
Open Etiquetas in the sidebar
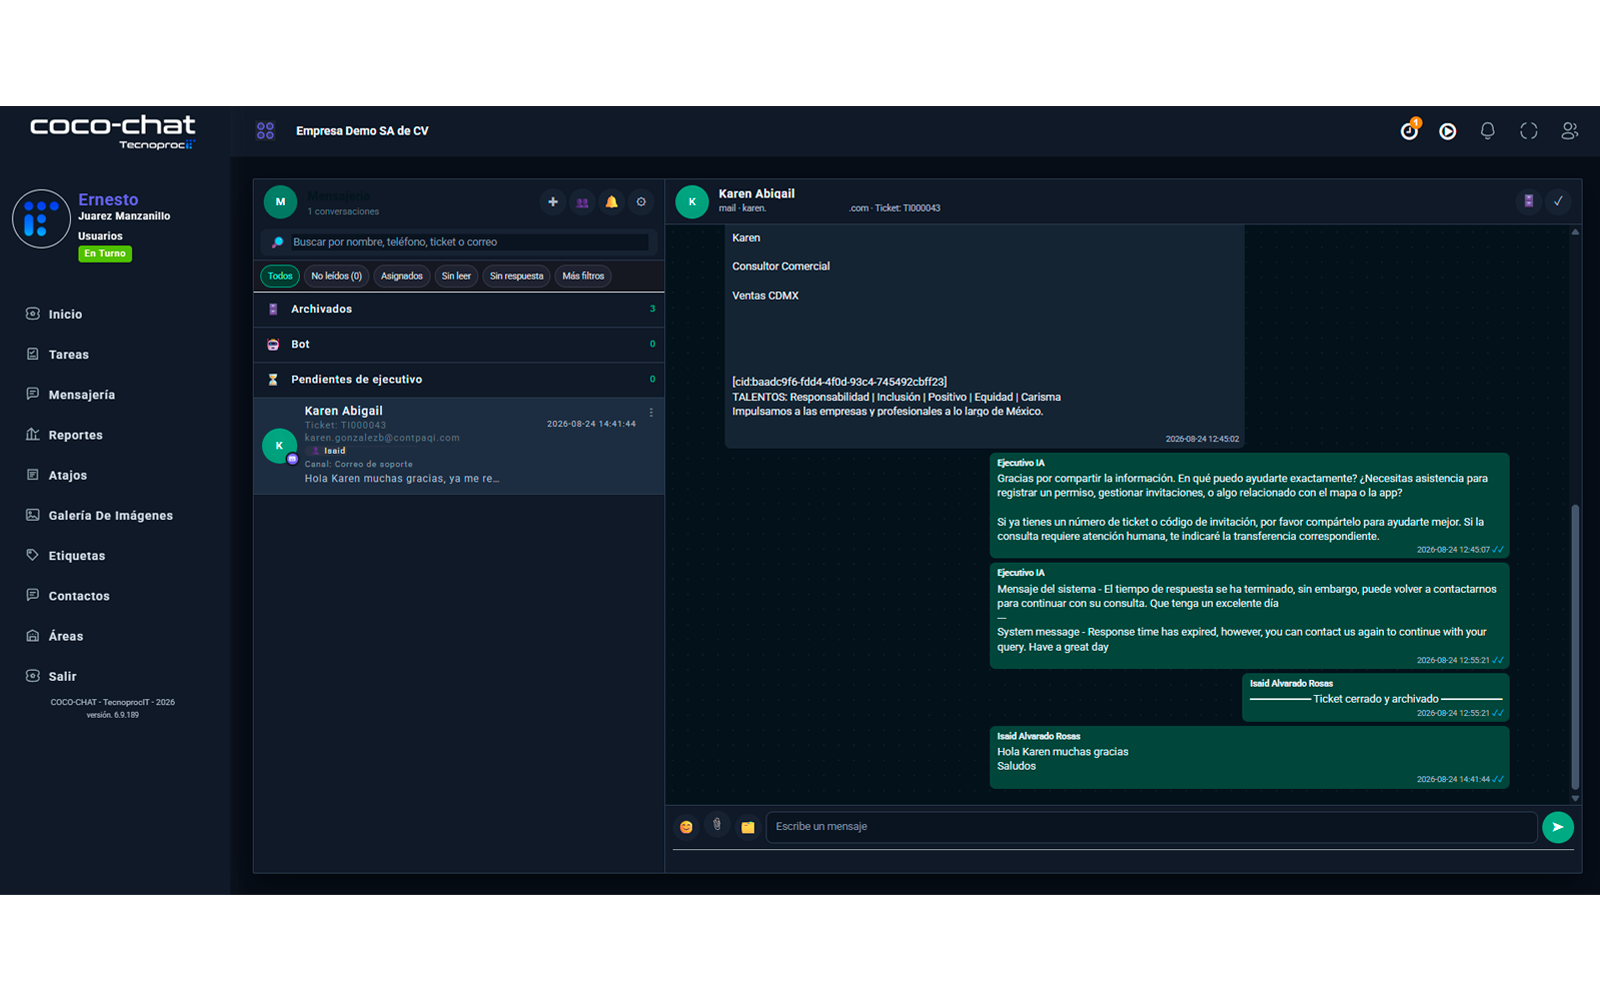77,555
